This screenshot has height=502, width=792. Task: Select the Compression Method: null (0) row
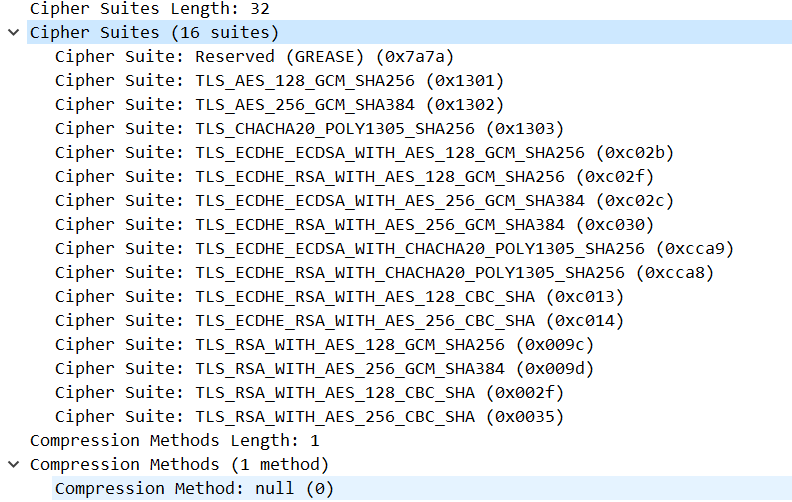(x=194, y=488)
